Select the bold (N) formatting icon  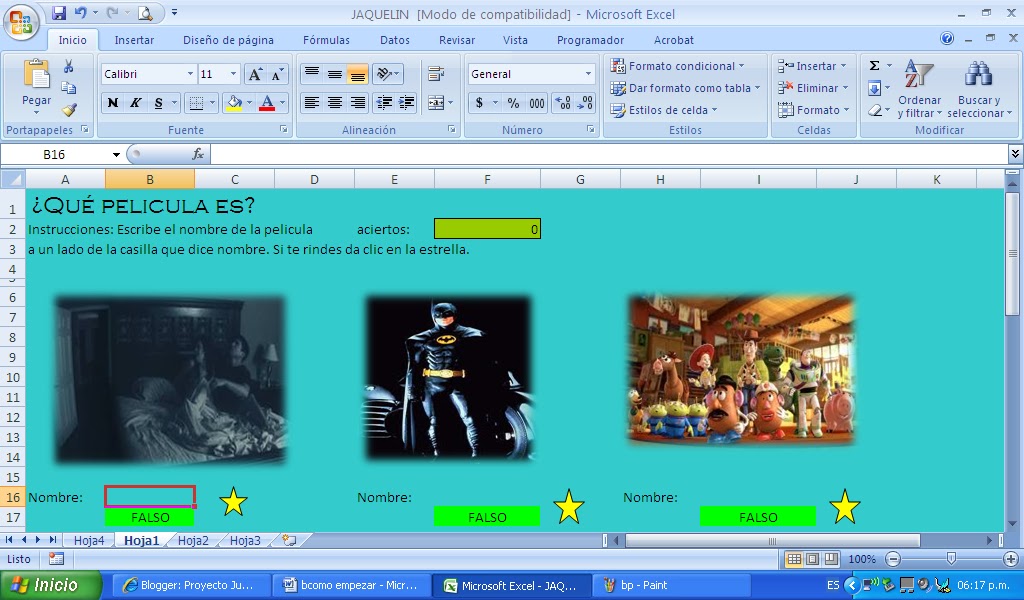click(113, 102)
